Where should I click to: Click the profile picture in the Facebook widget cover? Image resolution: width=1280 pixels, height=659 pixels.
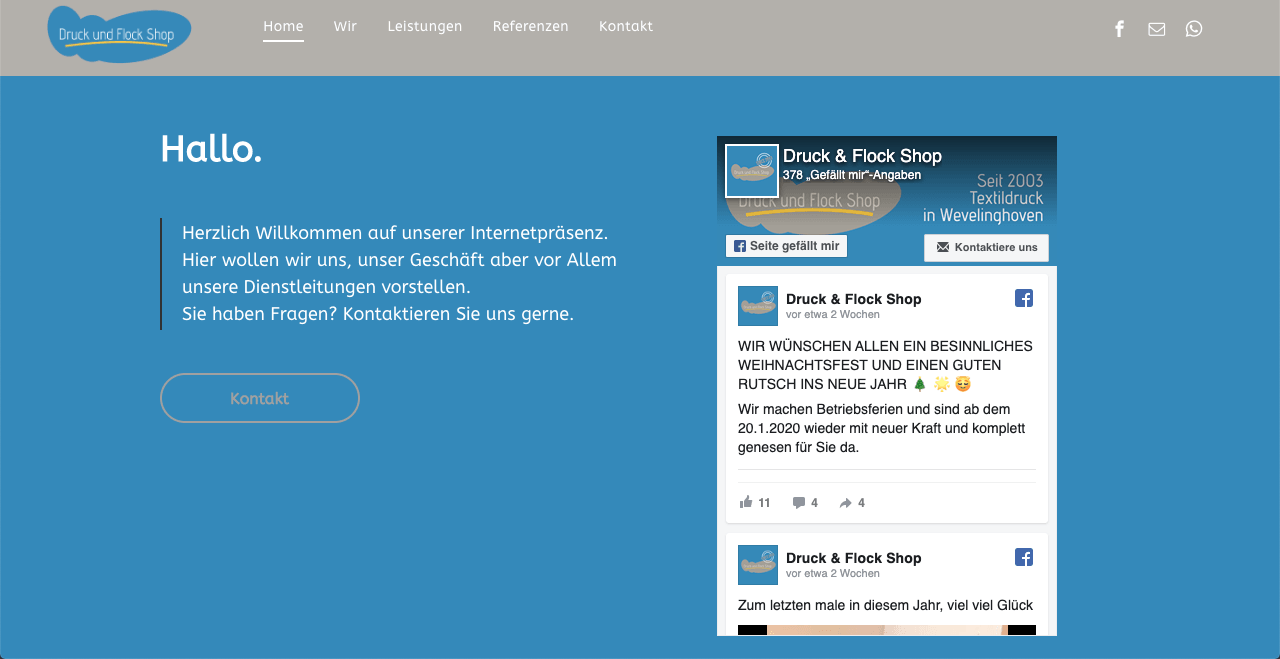[x=752, y=171]
